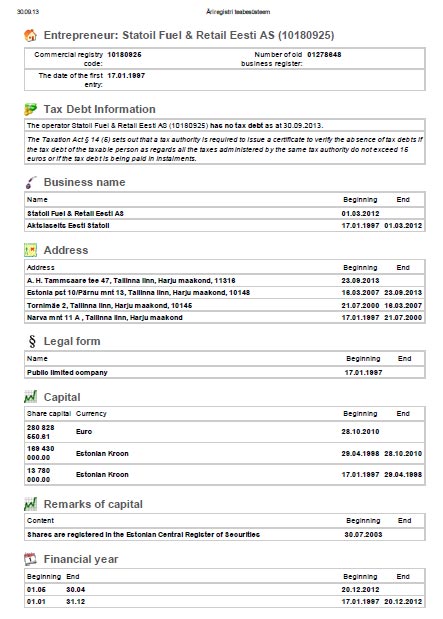Viewport: 443px width, 619px height.
Task: Click the paragraph symbol beside Legal form
Action: click(32, 341)
